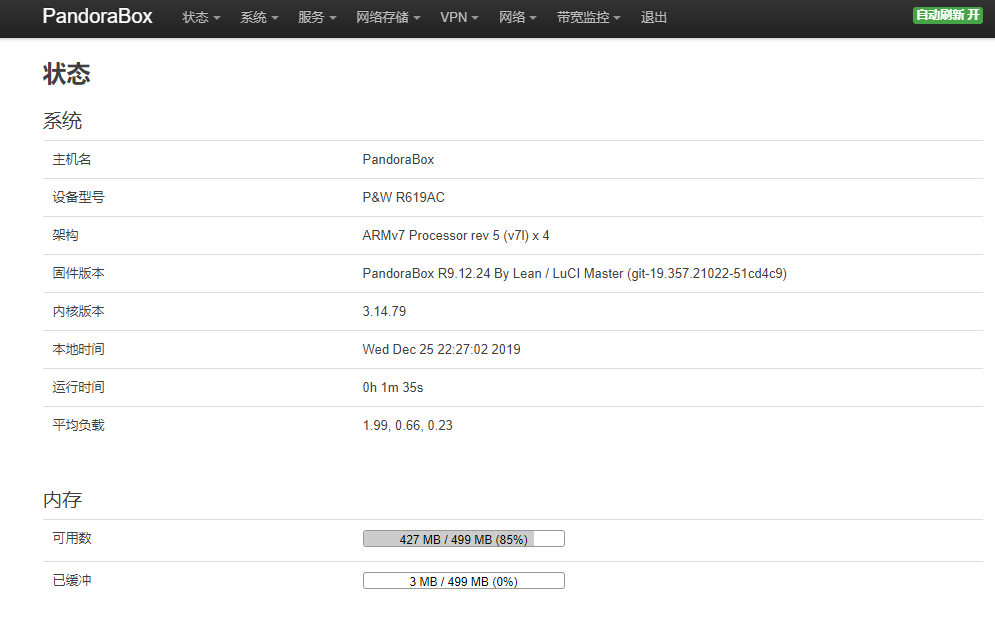
Task: Click the 3 MB / 499 MB buffered bar
Action: (463, 581)
